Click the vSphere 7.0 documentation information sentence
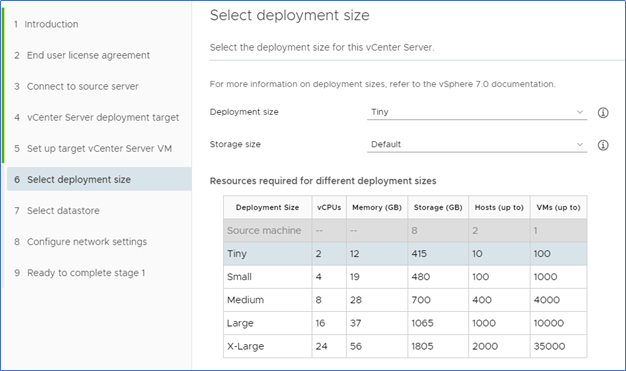This screenshot has width=626, height=371. pyautogui.click(x=382, y=84)
